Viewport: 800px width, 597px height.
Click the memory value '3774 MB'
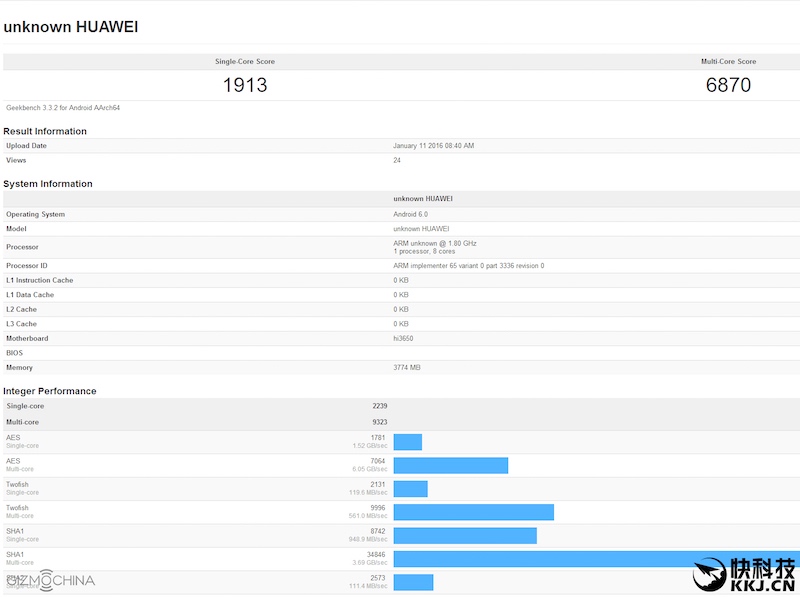(407, 367)
